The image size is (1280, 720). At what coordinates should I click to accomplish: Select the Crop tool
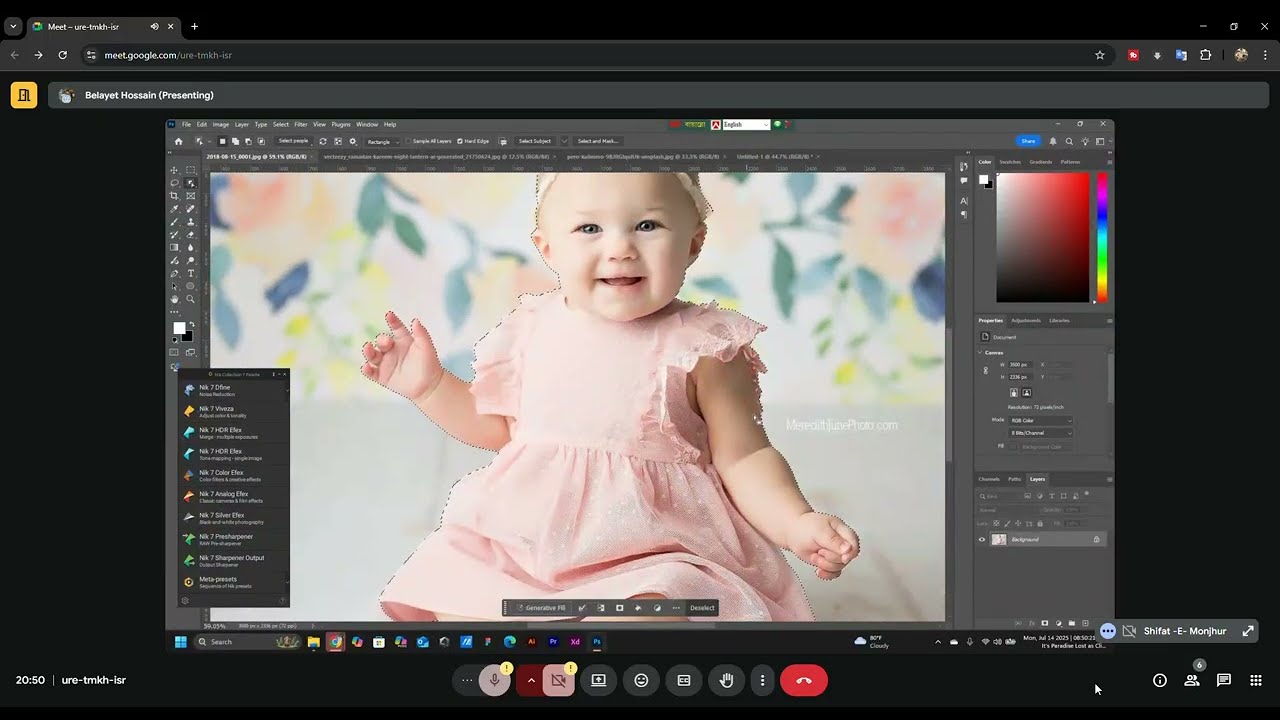(x=174, y=196)
